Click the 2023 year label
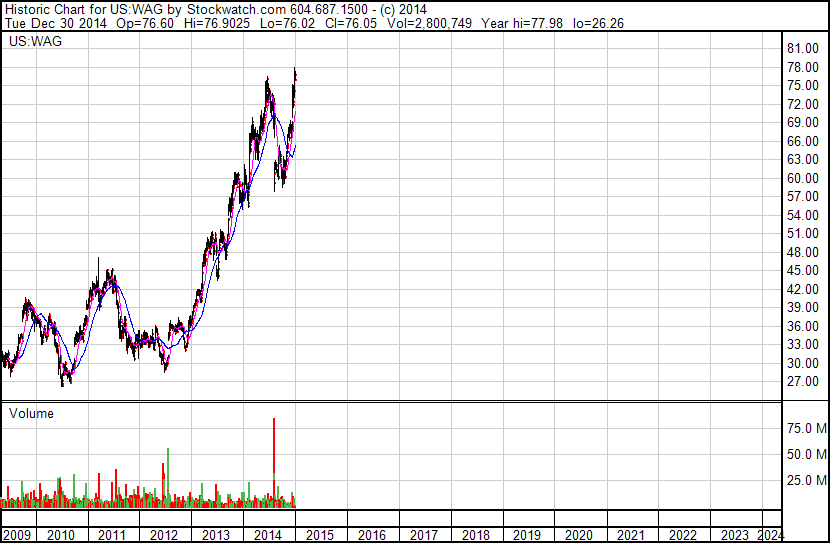The image size is (830, 543). coord(735,535)
